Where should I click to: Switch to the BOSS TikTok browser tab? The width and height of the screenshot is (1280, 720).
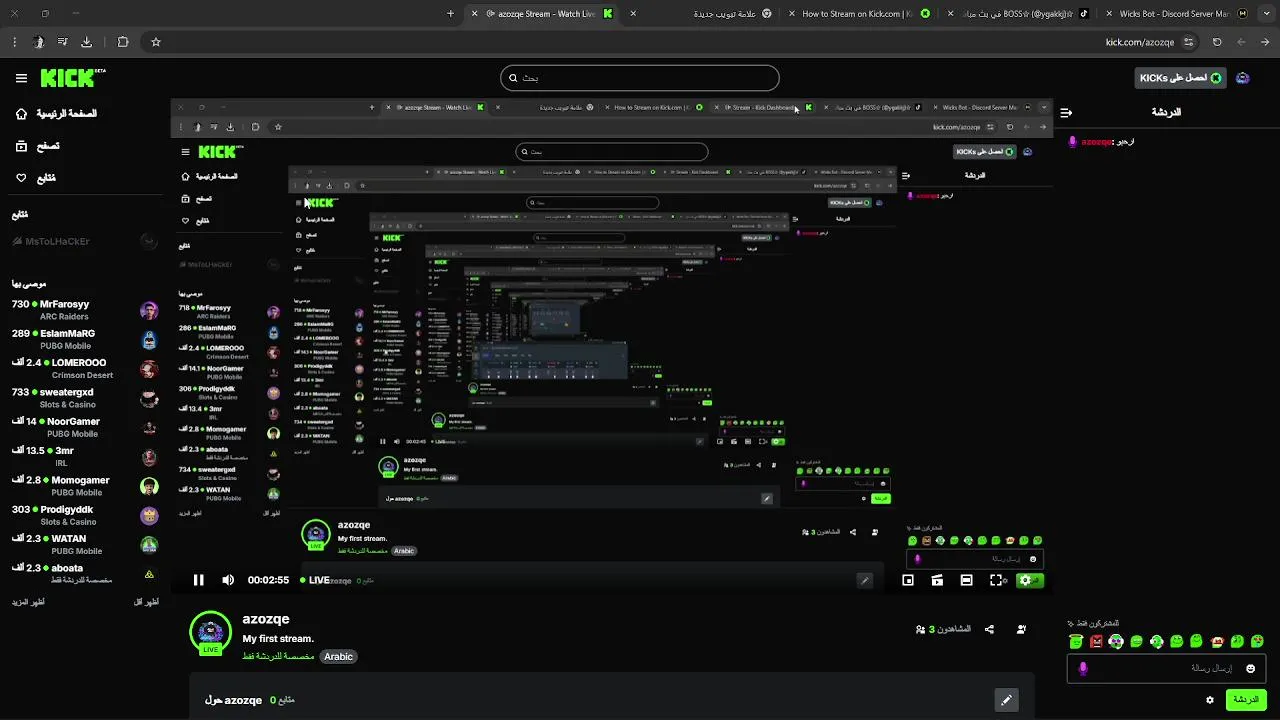1017,14
